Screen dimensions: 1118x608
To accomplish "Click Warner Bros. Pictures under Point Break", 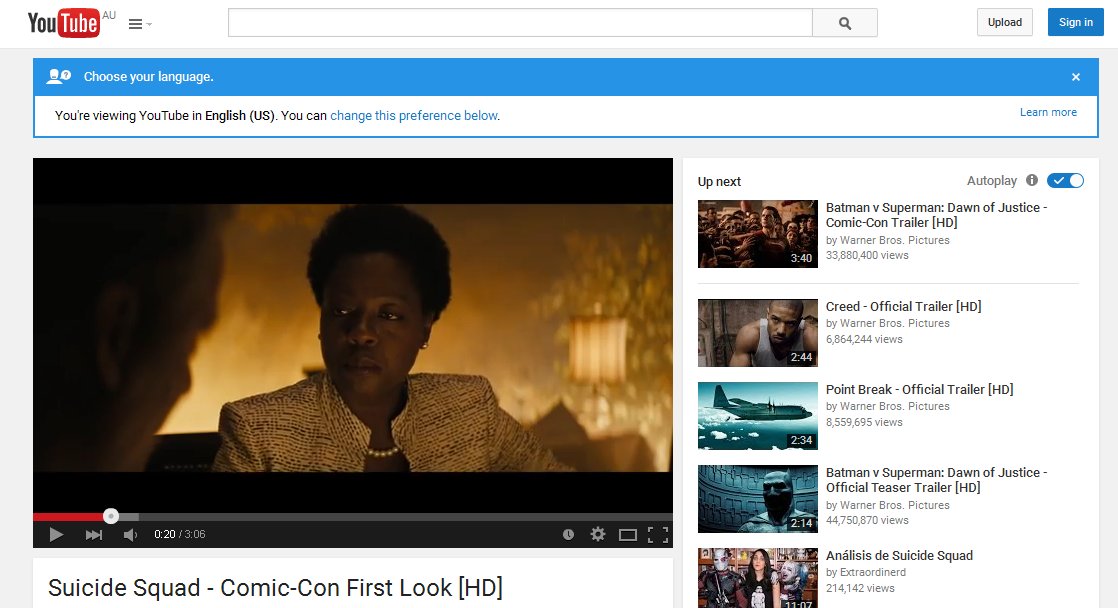I will [895, 406].
